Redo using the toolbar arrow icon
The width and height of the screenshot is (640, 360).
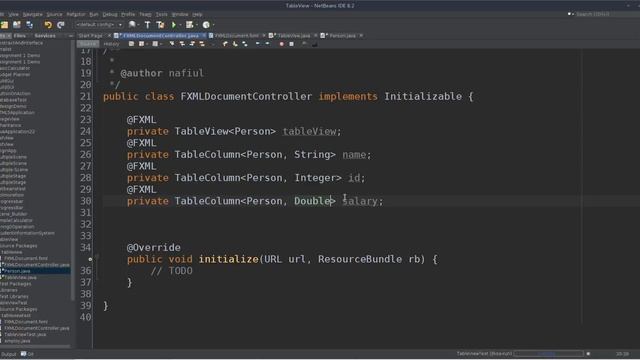[x=61, y=25]
